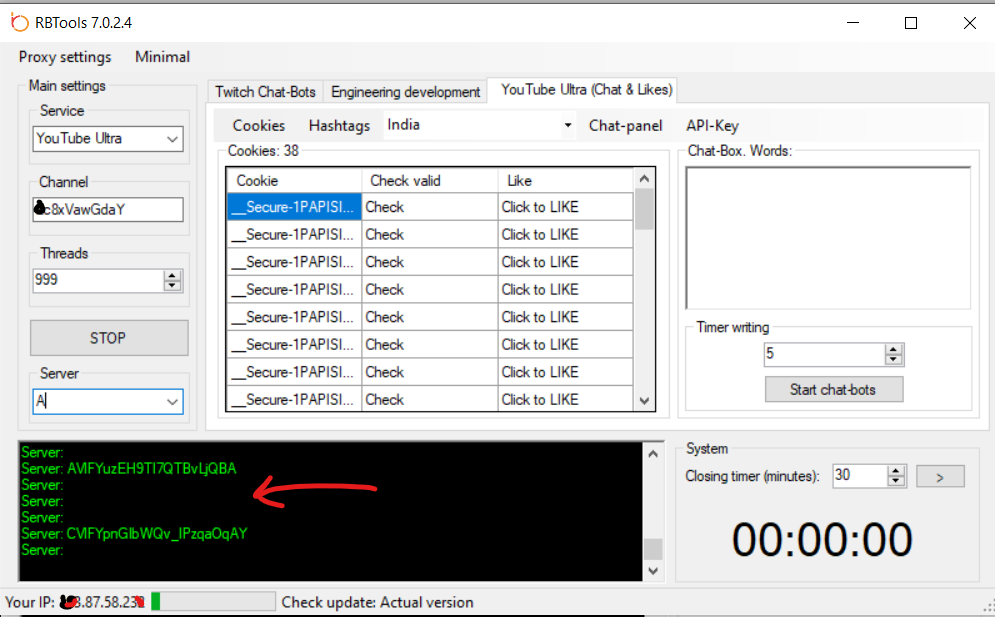995x617 pixels.
Task: Click Check in the first cookie row
Action: coord(385,207)
